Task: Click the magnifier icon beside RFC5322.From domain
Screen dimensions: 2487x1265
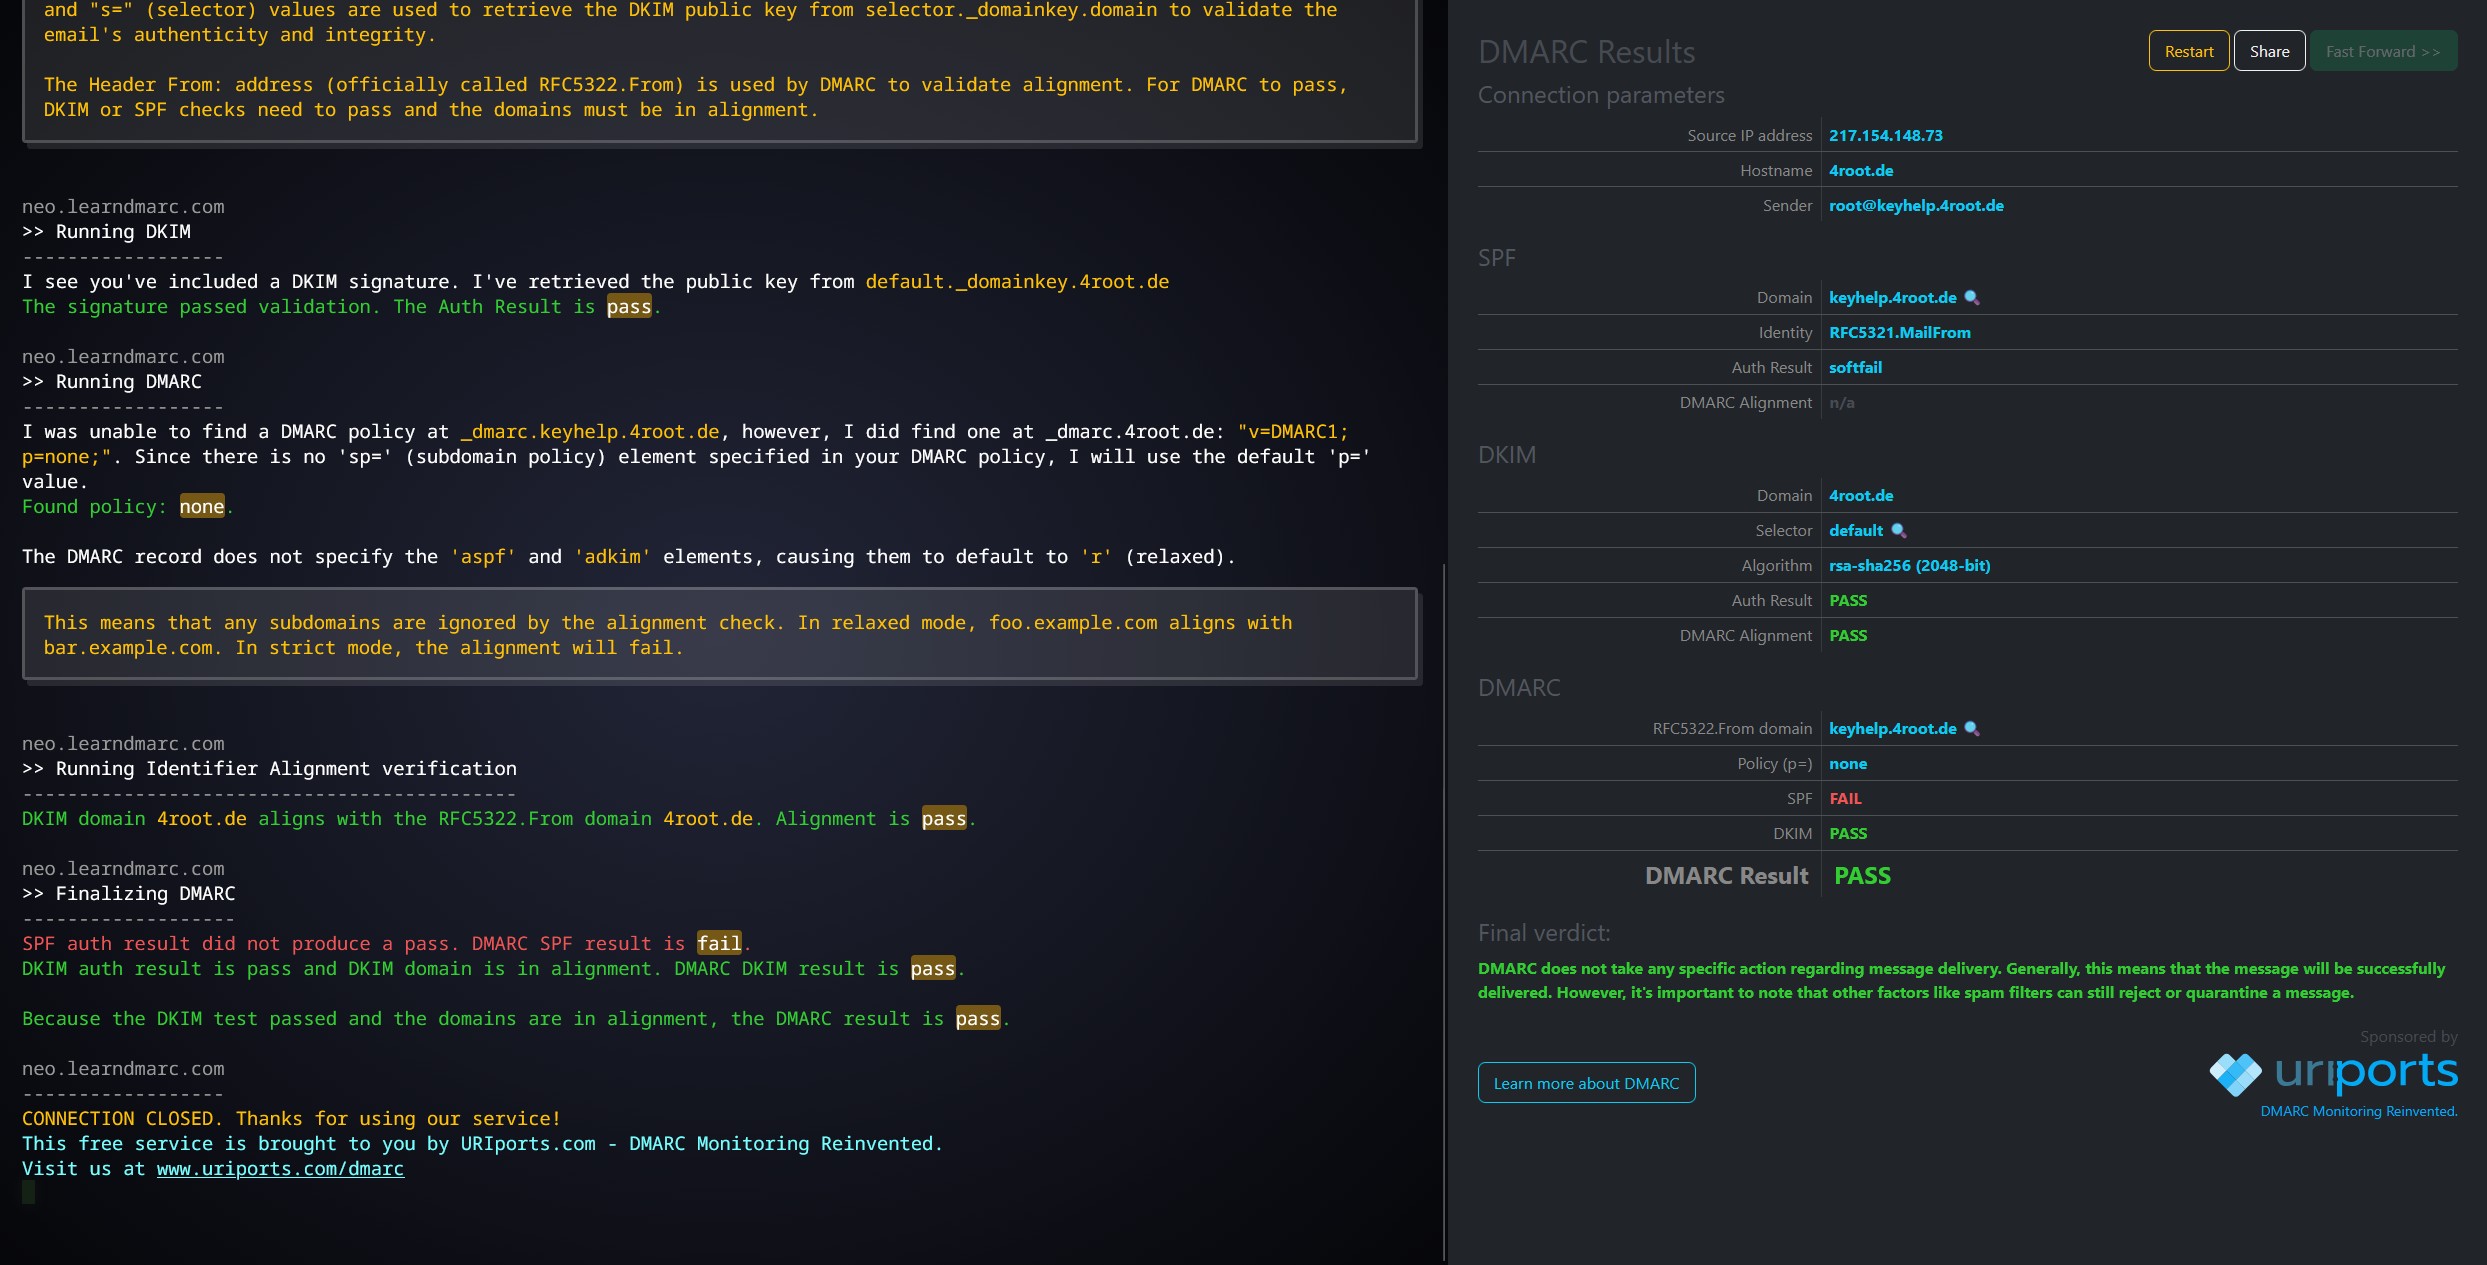Action: coord(1972,729)
